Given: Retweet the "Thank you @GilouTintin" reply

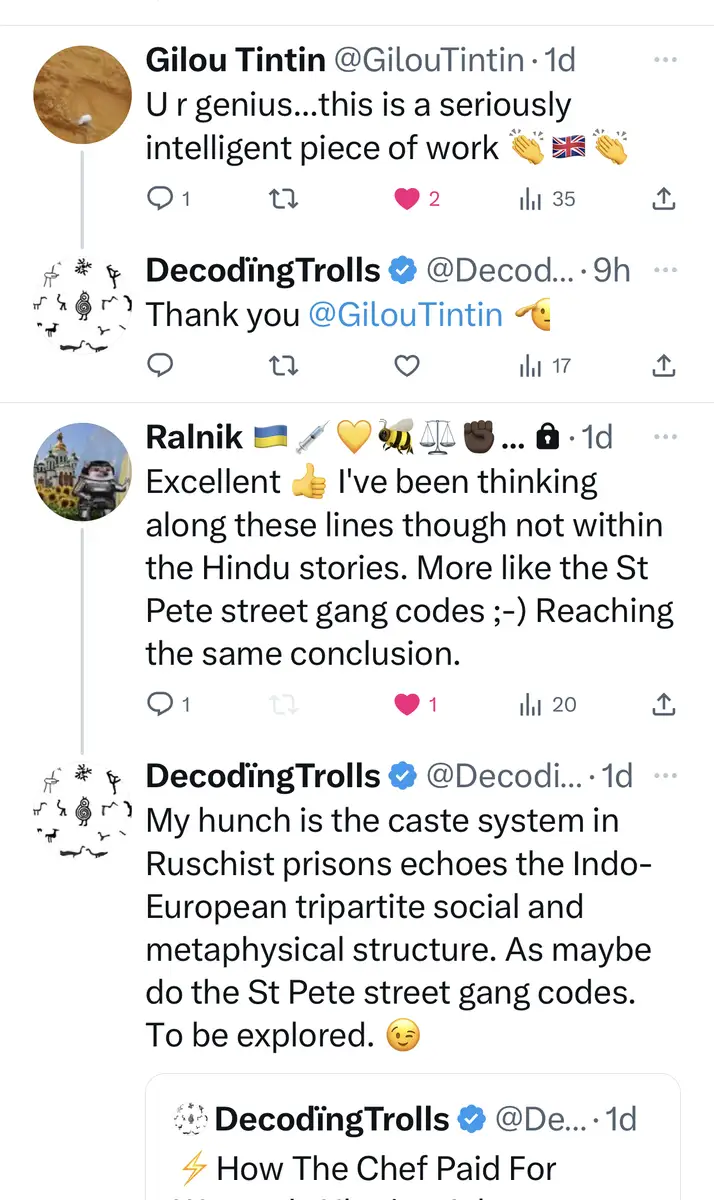Looking at the screenshot, I should [x=284, y=366].
